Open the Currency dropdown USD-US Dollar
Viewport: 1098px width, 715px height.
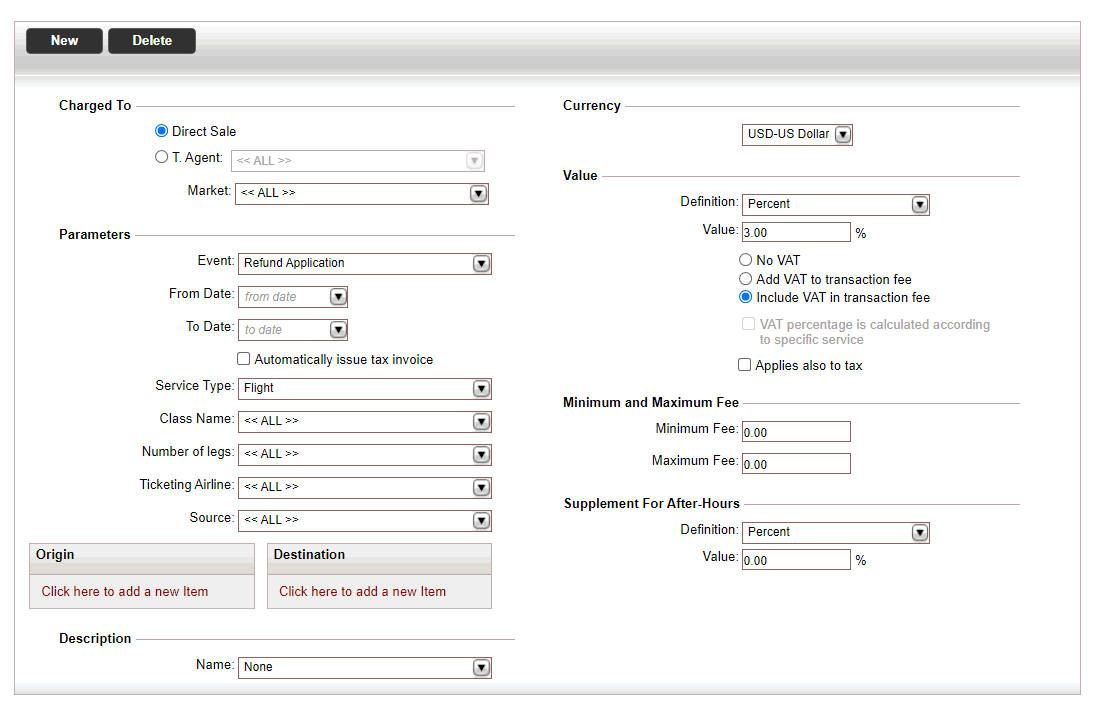798,134
